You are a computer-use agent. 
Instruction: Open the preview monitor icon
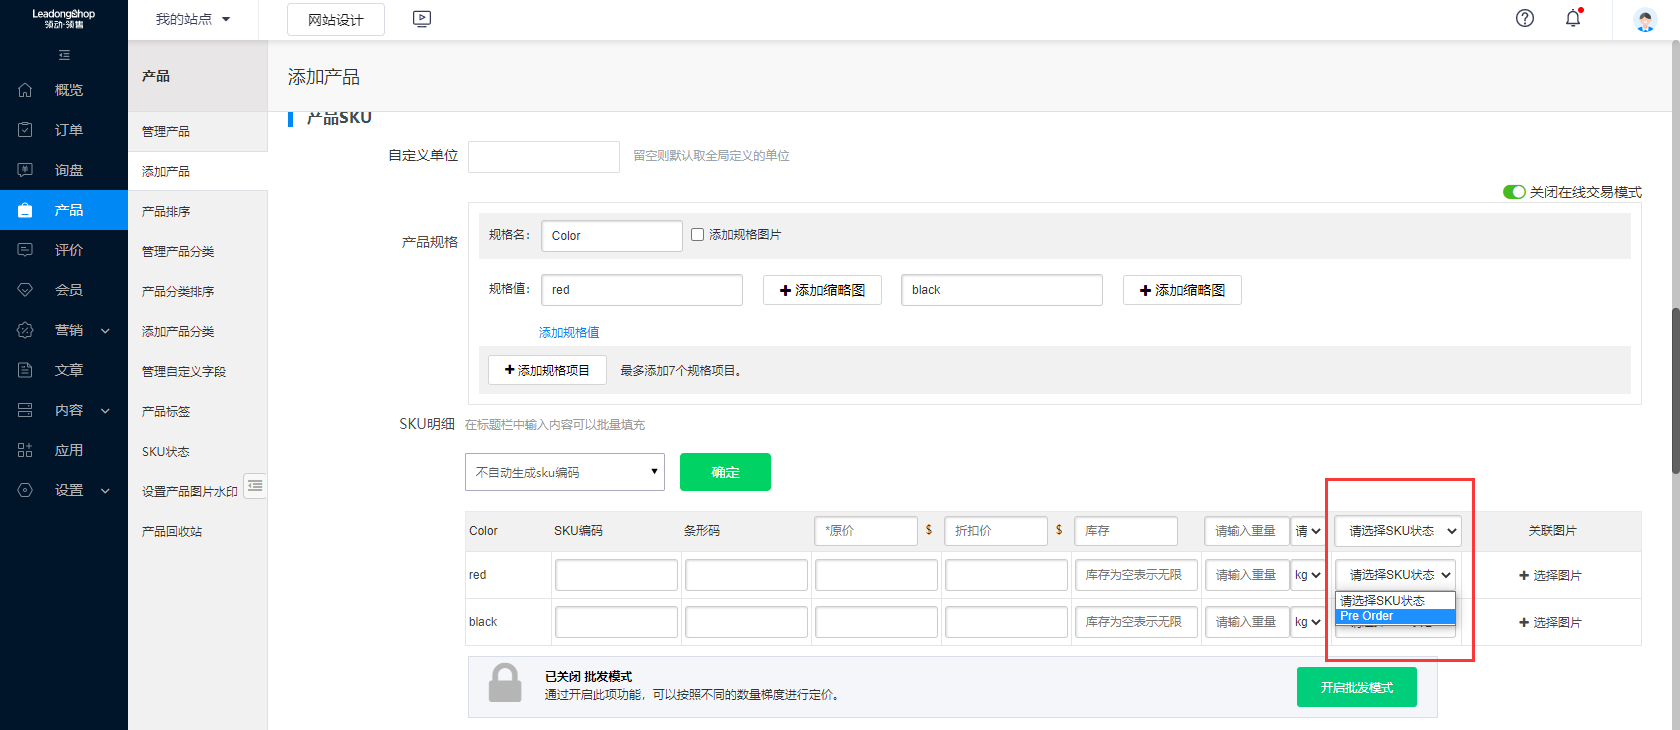point(422,19)
